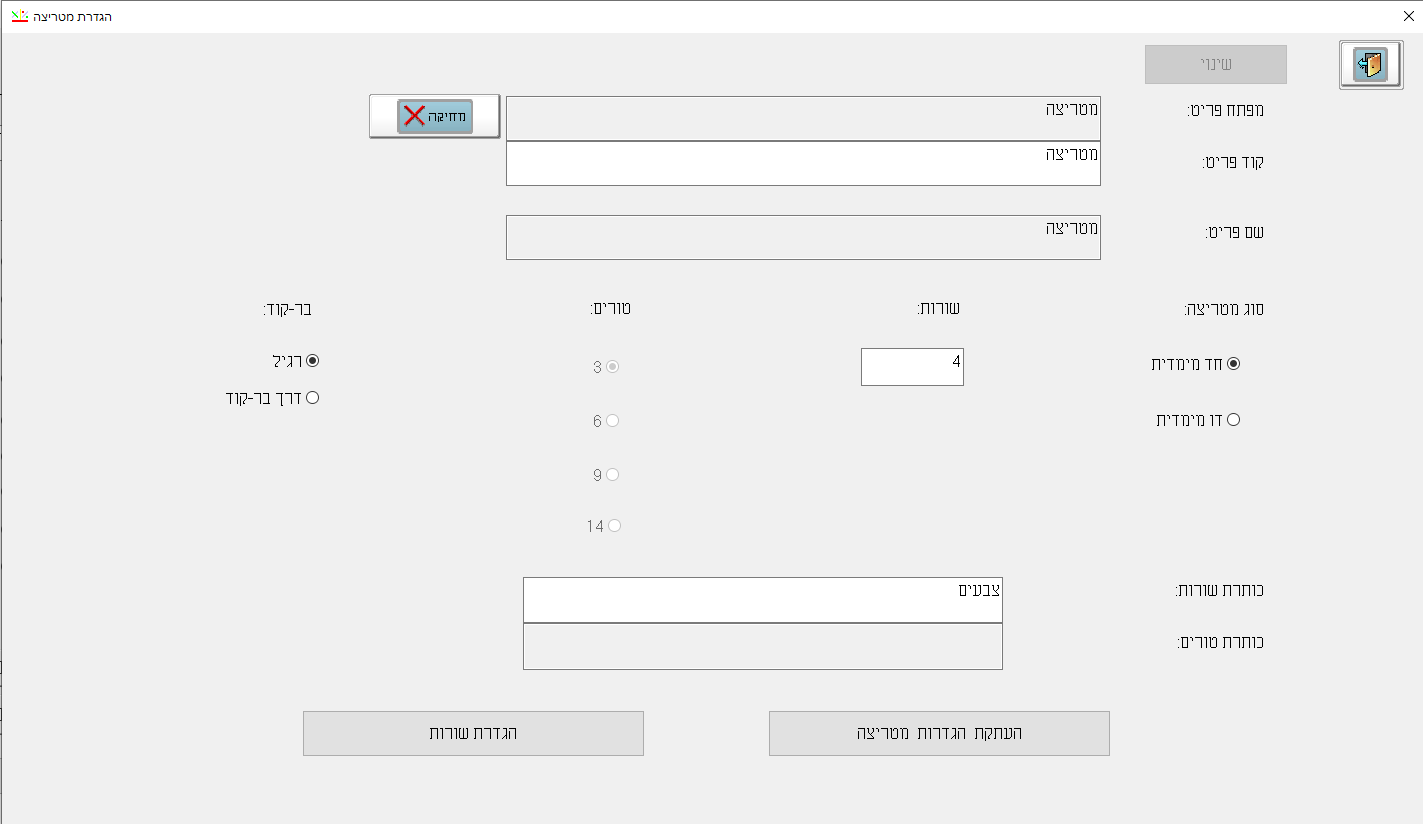1423x824 pixels.
Task: Close the הגדרת מטריצה window
Action: click(x=1408, y=16)
